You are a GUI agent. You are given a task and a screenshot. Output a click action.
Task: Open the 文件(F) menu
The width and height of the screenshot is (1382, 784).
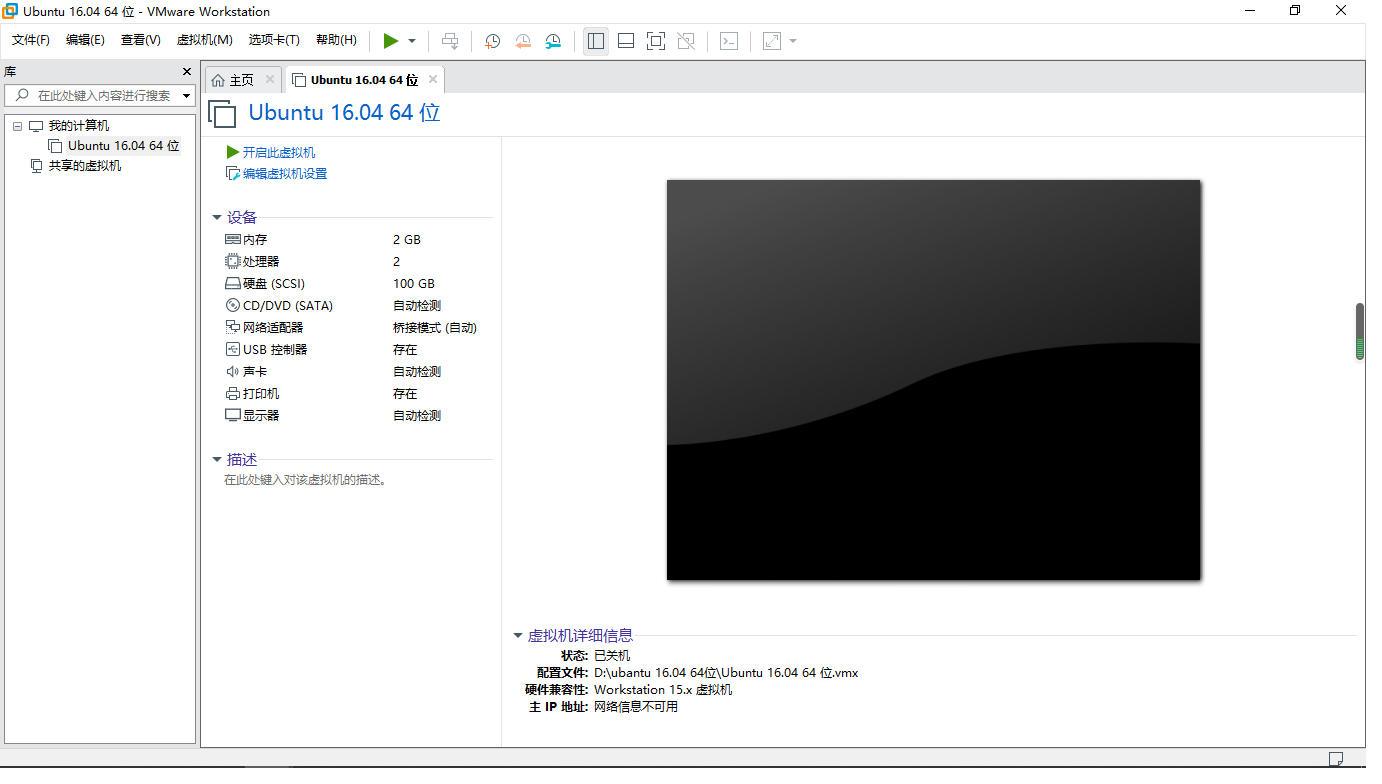(x=31, y=40)
